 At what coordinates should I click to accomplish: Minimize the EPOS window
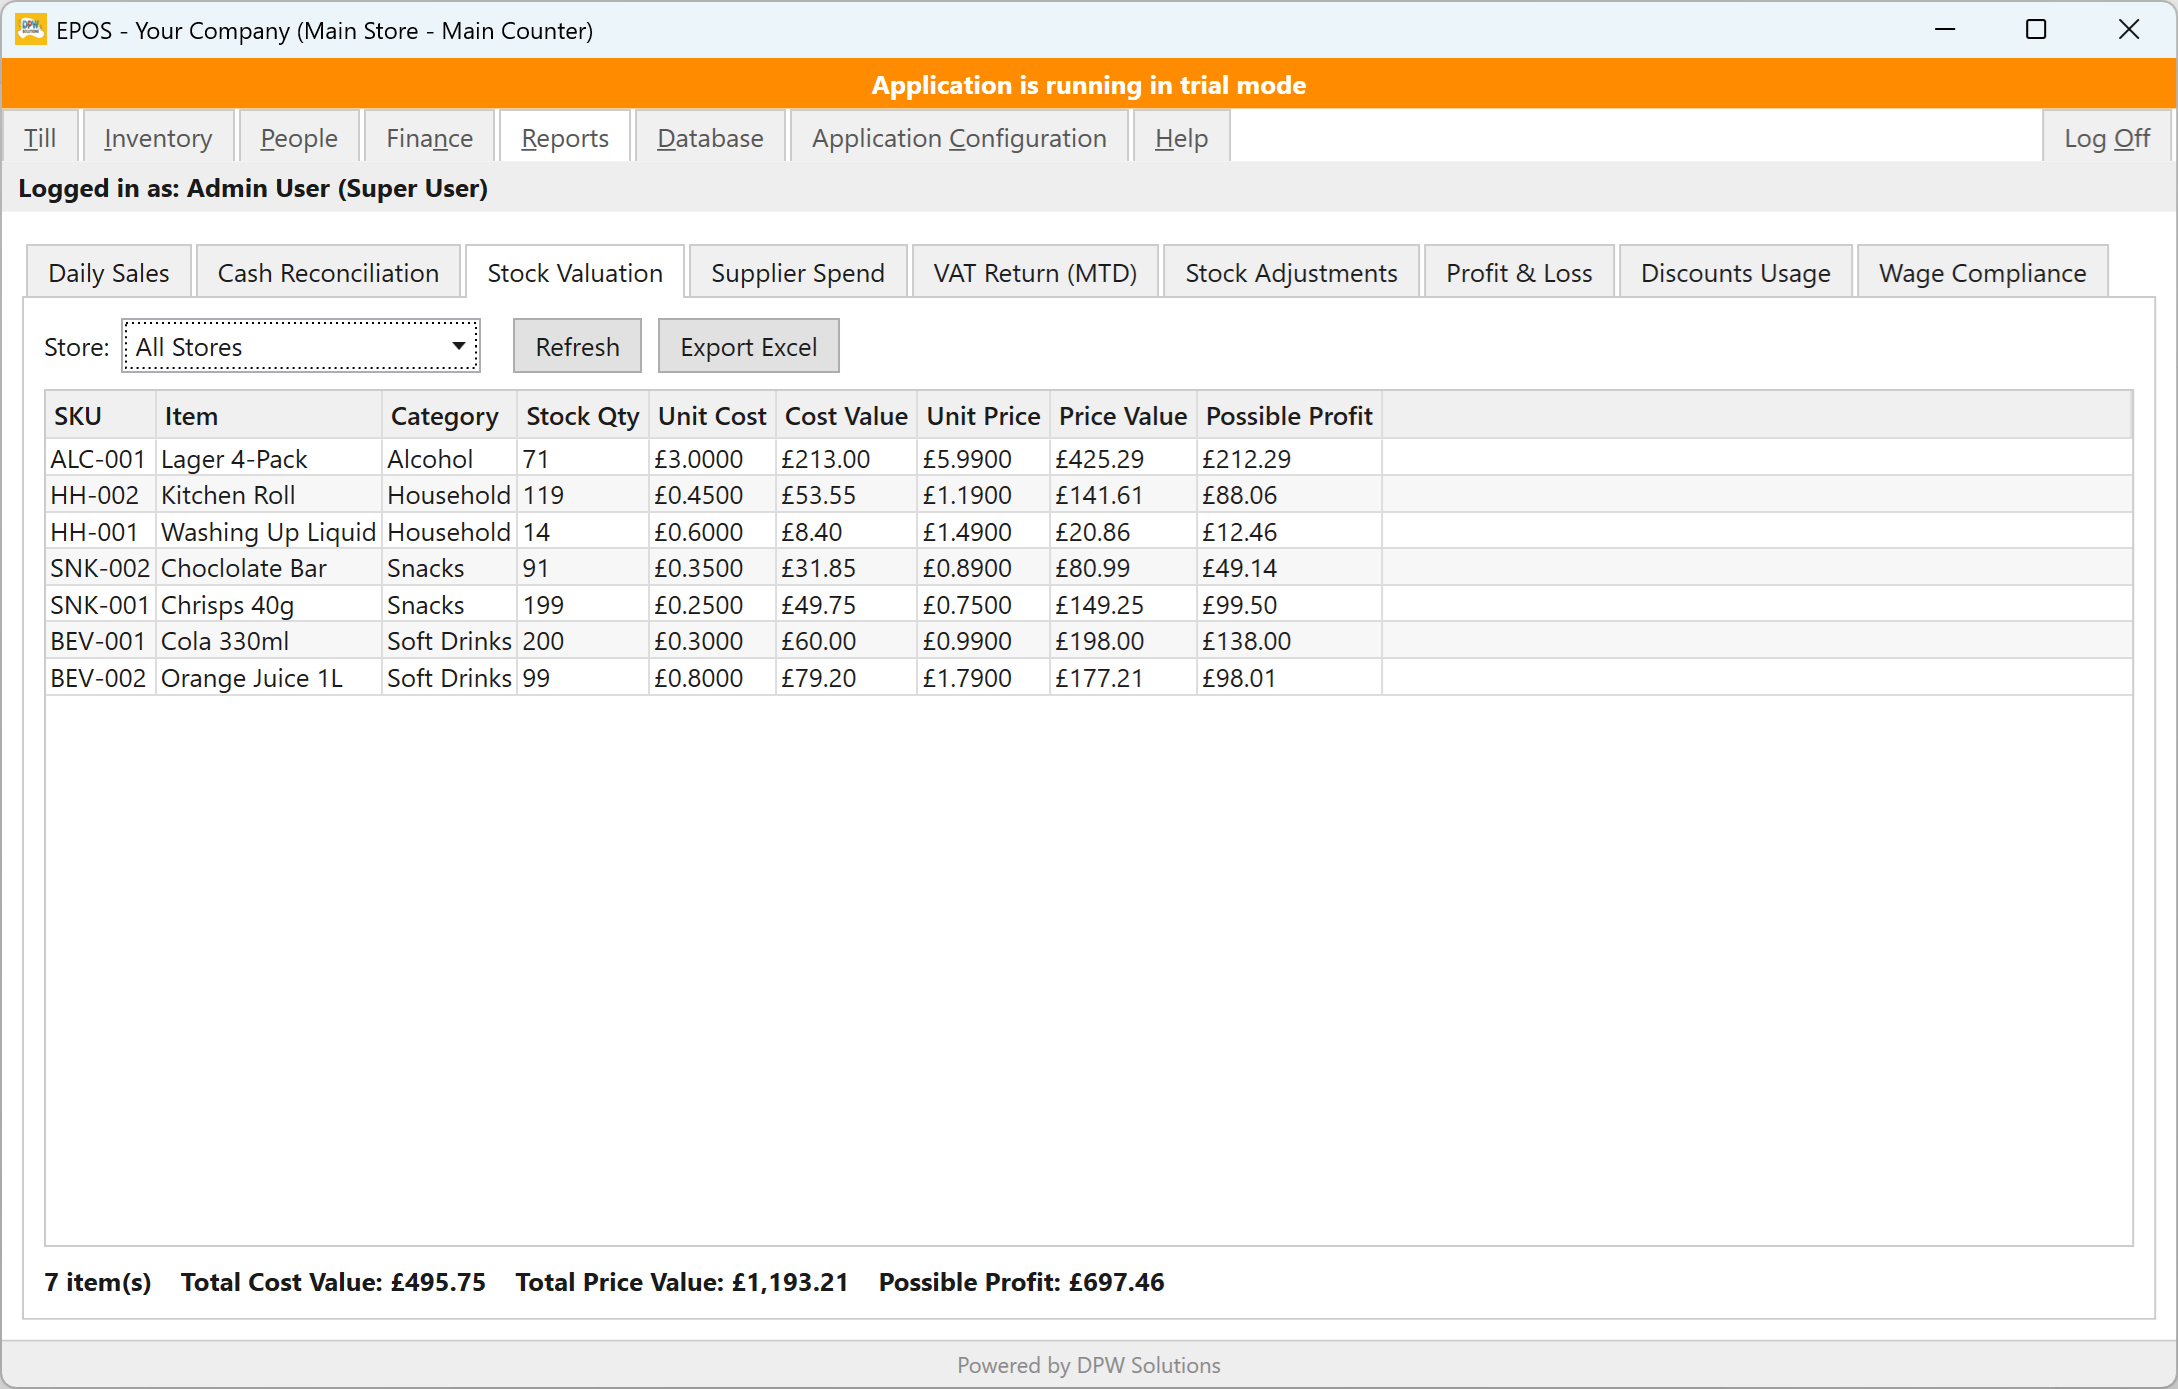[1945, 30]
